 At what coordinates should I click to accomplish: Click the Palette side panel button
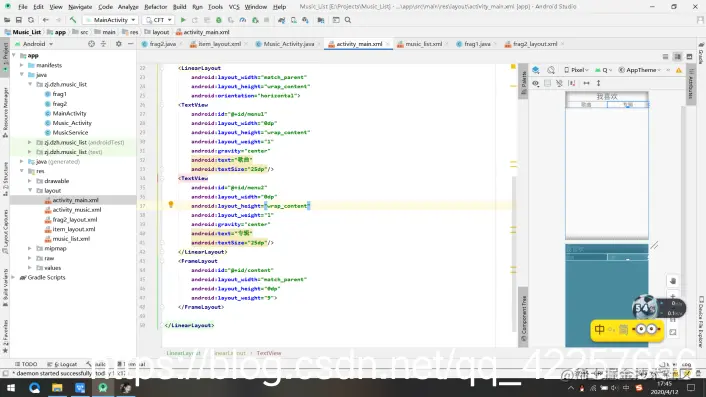(523, 80)
